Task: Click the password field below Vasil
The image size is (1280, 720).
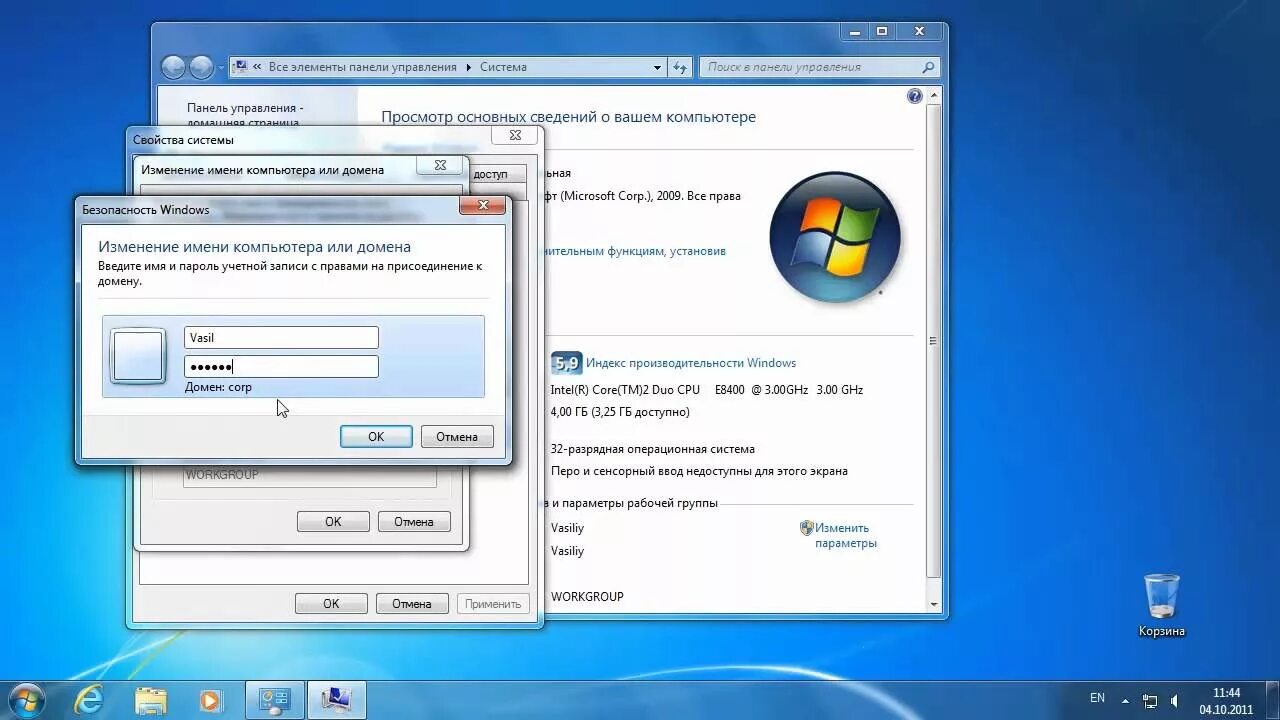Action: click(281, 366)
